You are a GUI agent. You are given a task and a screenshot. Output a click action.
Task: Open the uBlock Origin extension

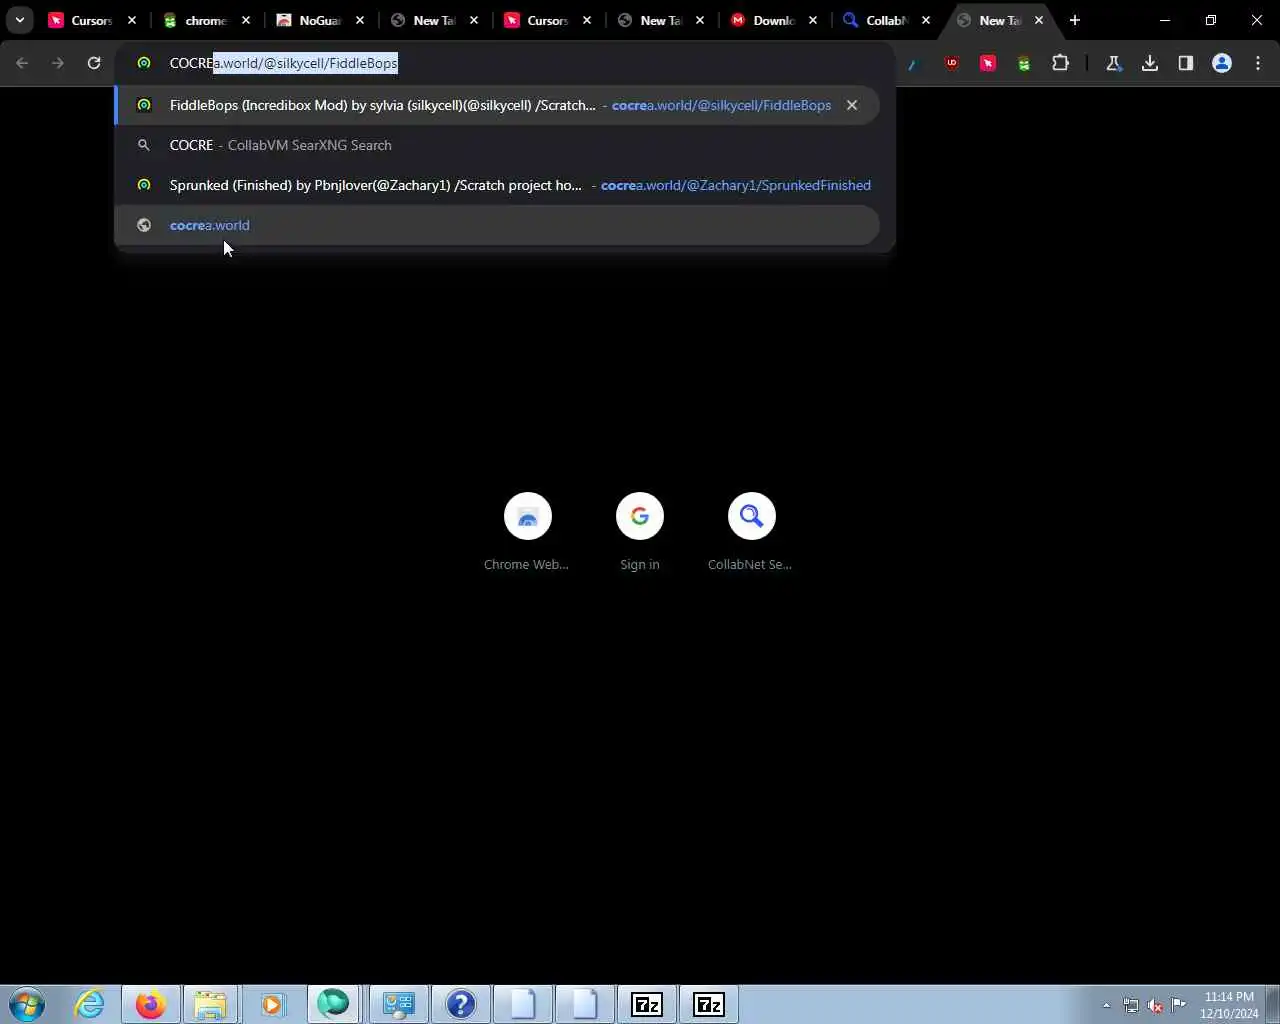pos(952,63)
